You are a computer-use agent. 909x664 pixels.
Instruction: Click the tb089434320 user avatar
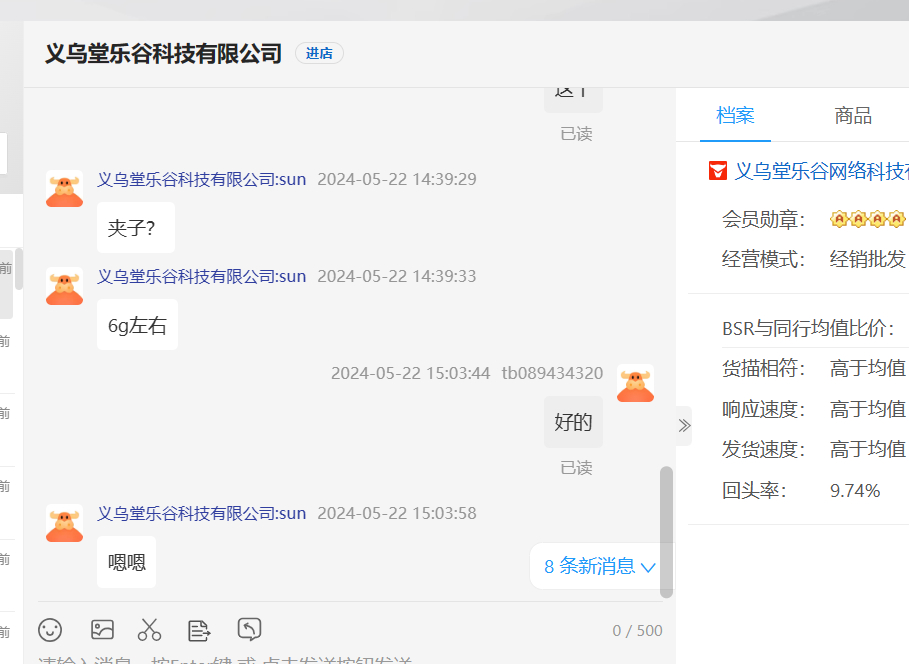635,383
